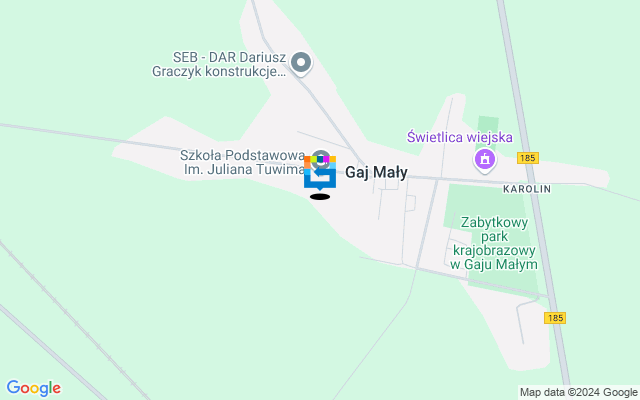Open the Zabytkowy park krajobrazowy label
The image size is (640, 400).
[494, 243]
